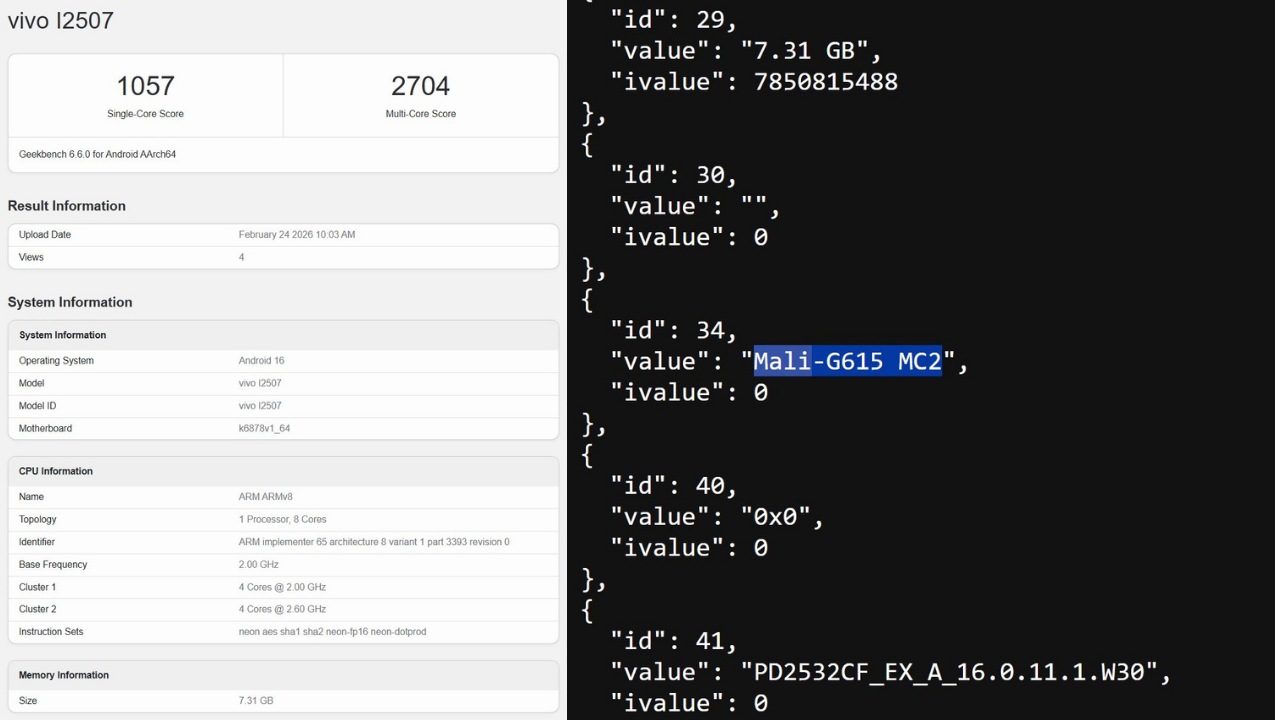Click the 2704 multi-core score

click(x=420, y=86)
